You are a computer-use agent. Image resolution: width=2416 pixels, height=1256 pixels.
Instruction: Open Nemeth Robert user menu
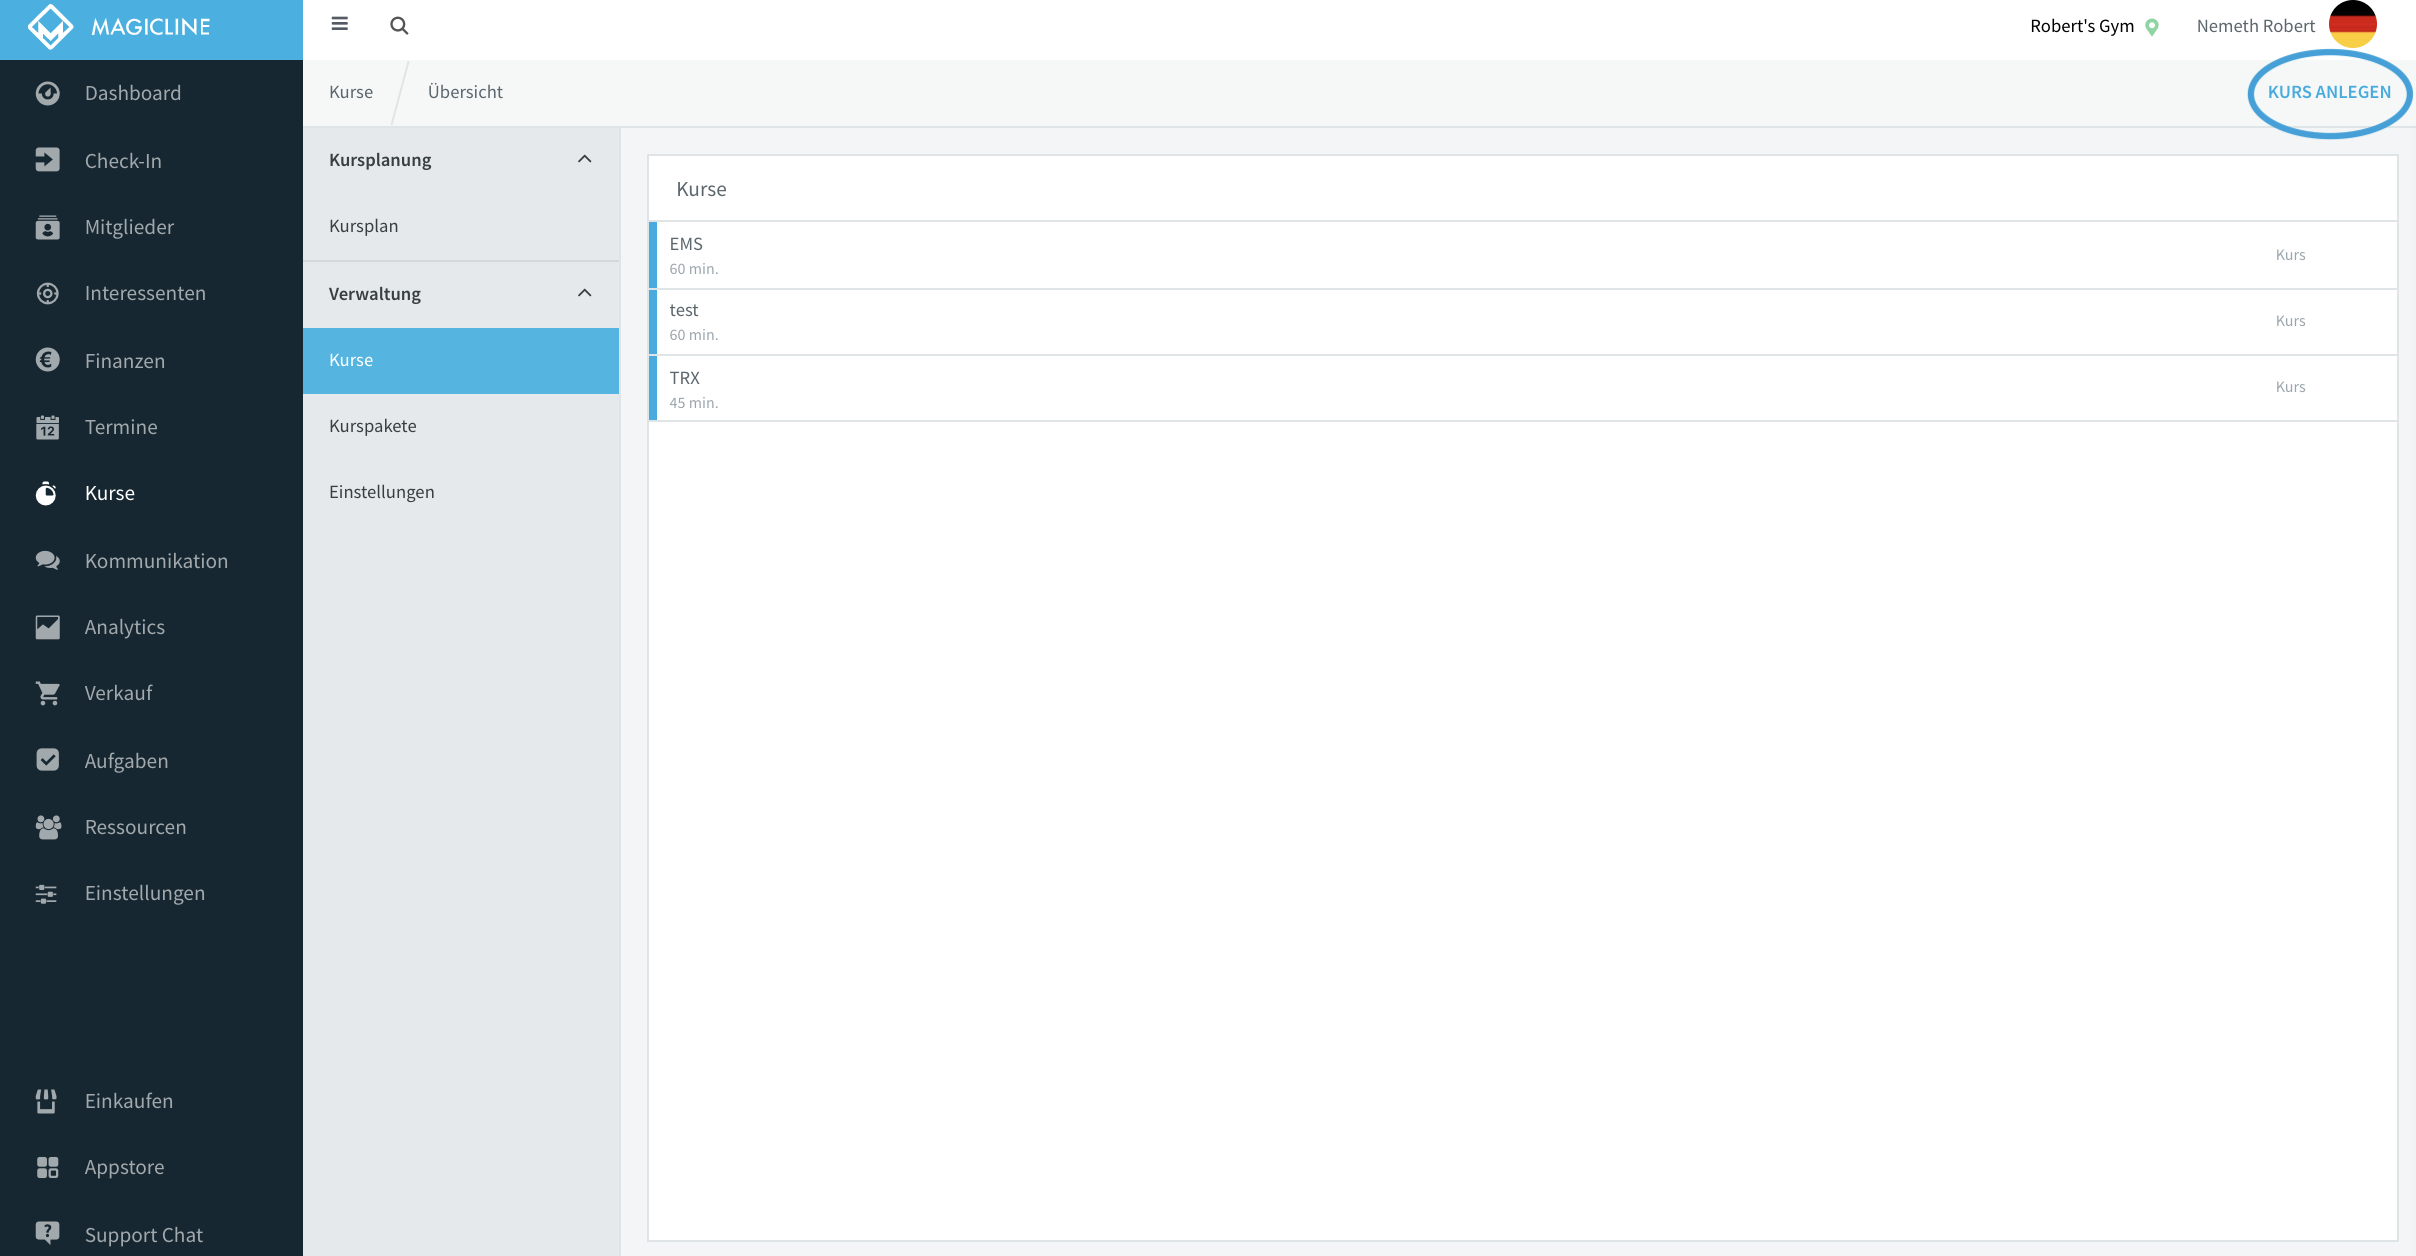[2255, 26]
